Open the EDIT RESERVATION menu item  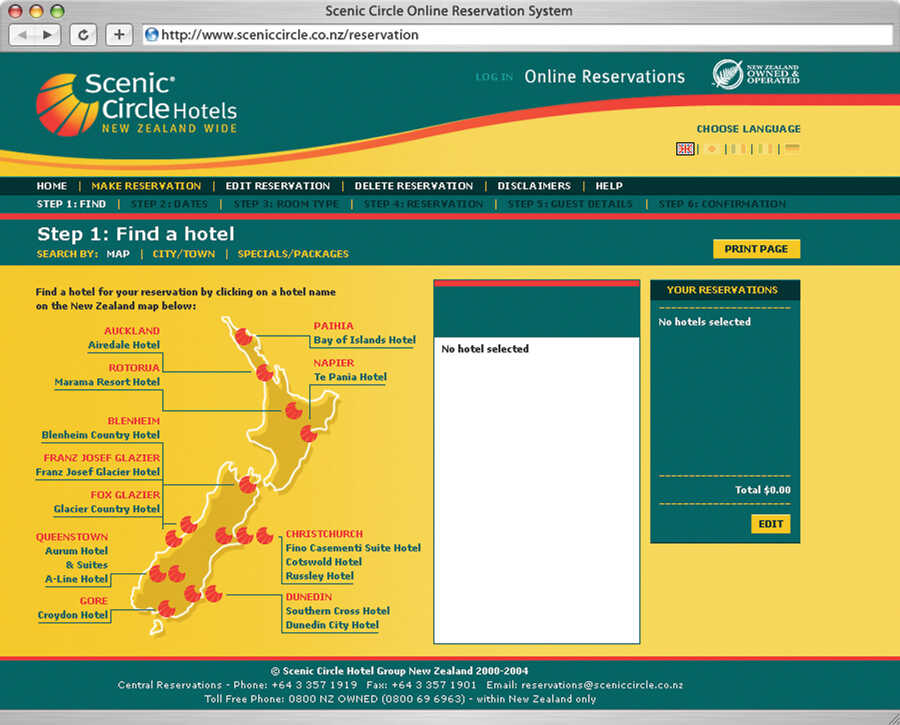tap(278, 186)
